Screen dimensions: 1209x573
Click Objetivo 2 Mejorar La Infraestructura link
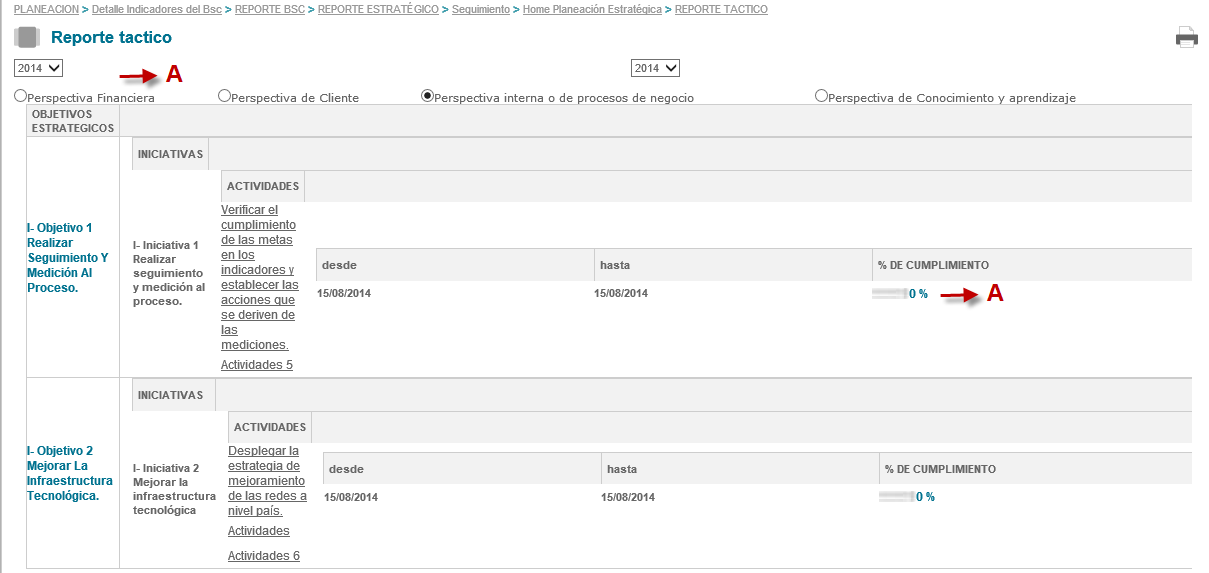coord(70,473)
